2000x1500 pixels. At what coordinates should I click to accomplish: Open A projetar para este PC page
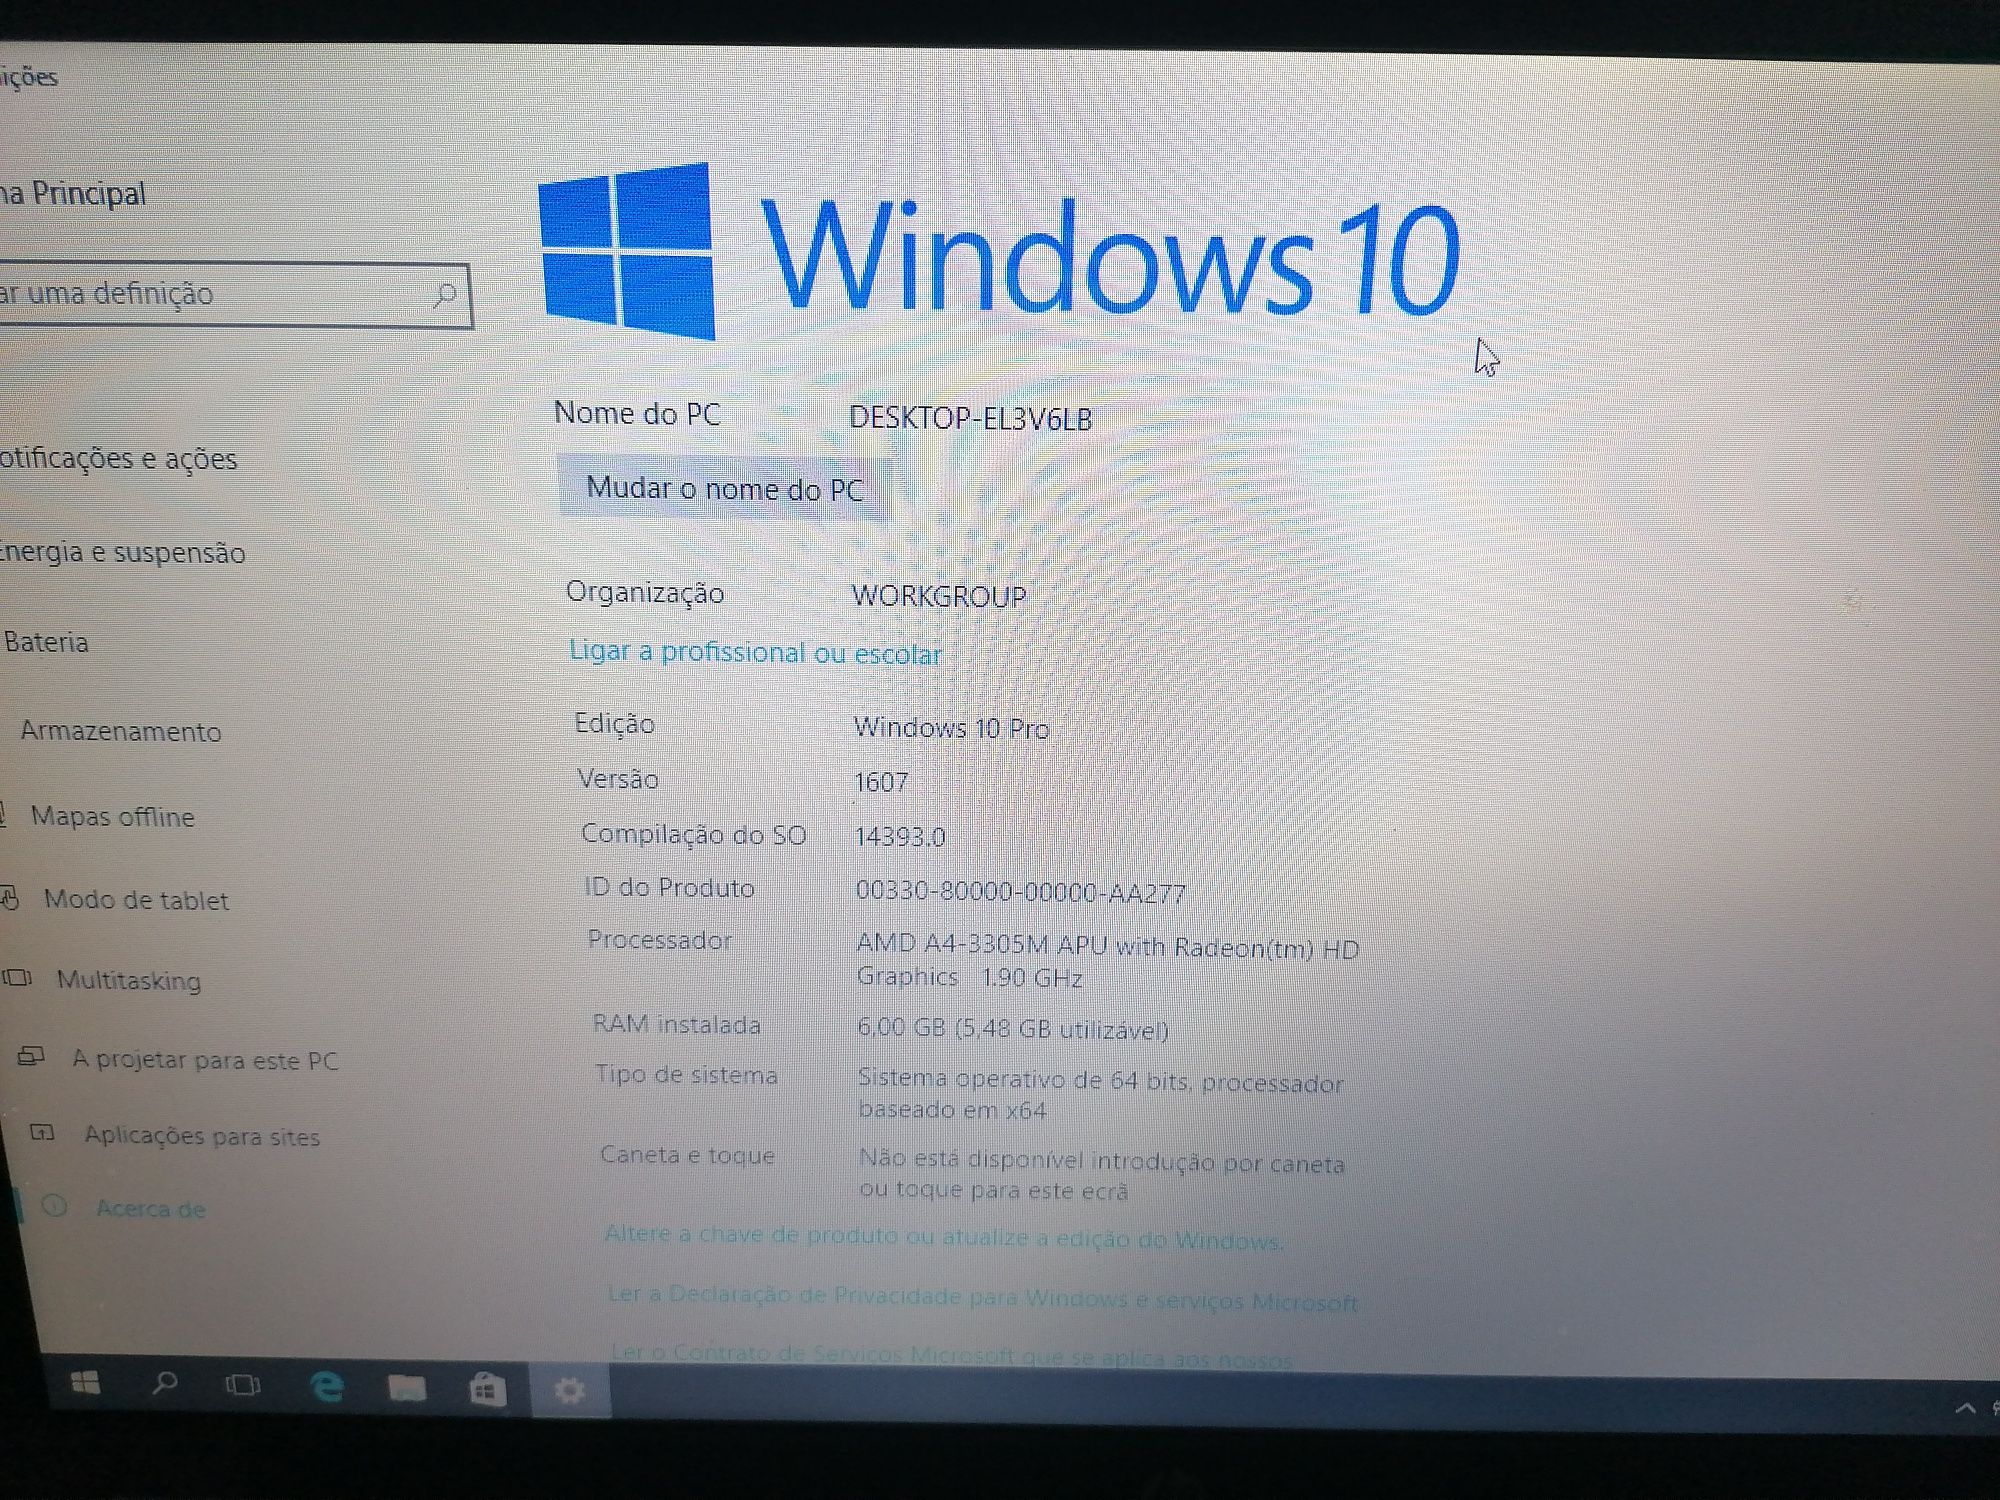click(x=205, y=1060)
